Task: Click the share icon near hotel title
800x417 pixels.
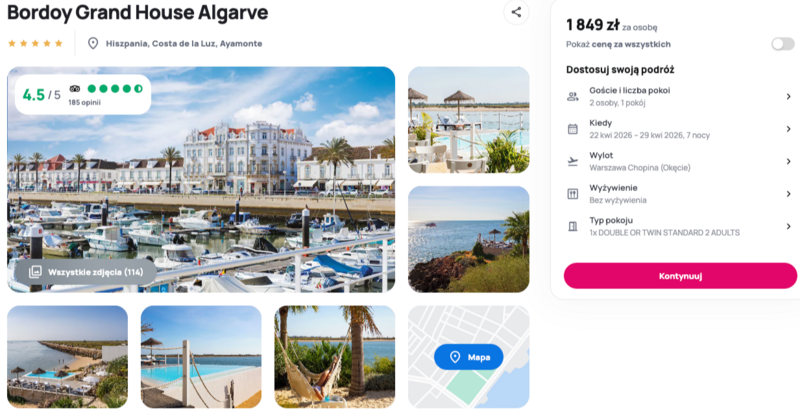Action: [516, 12]
